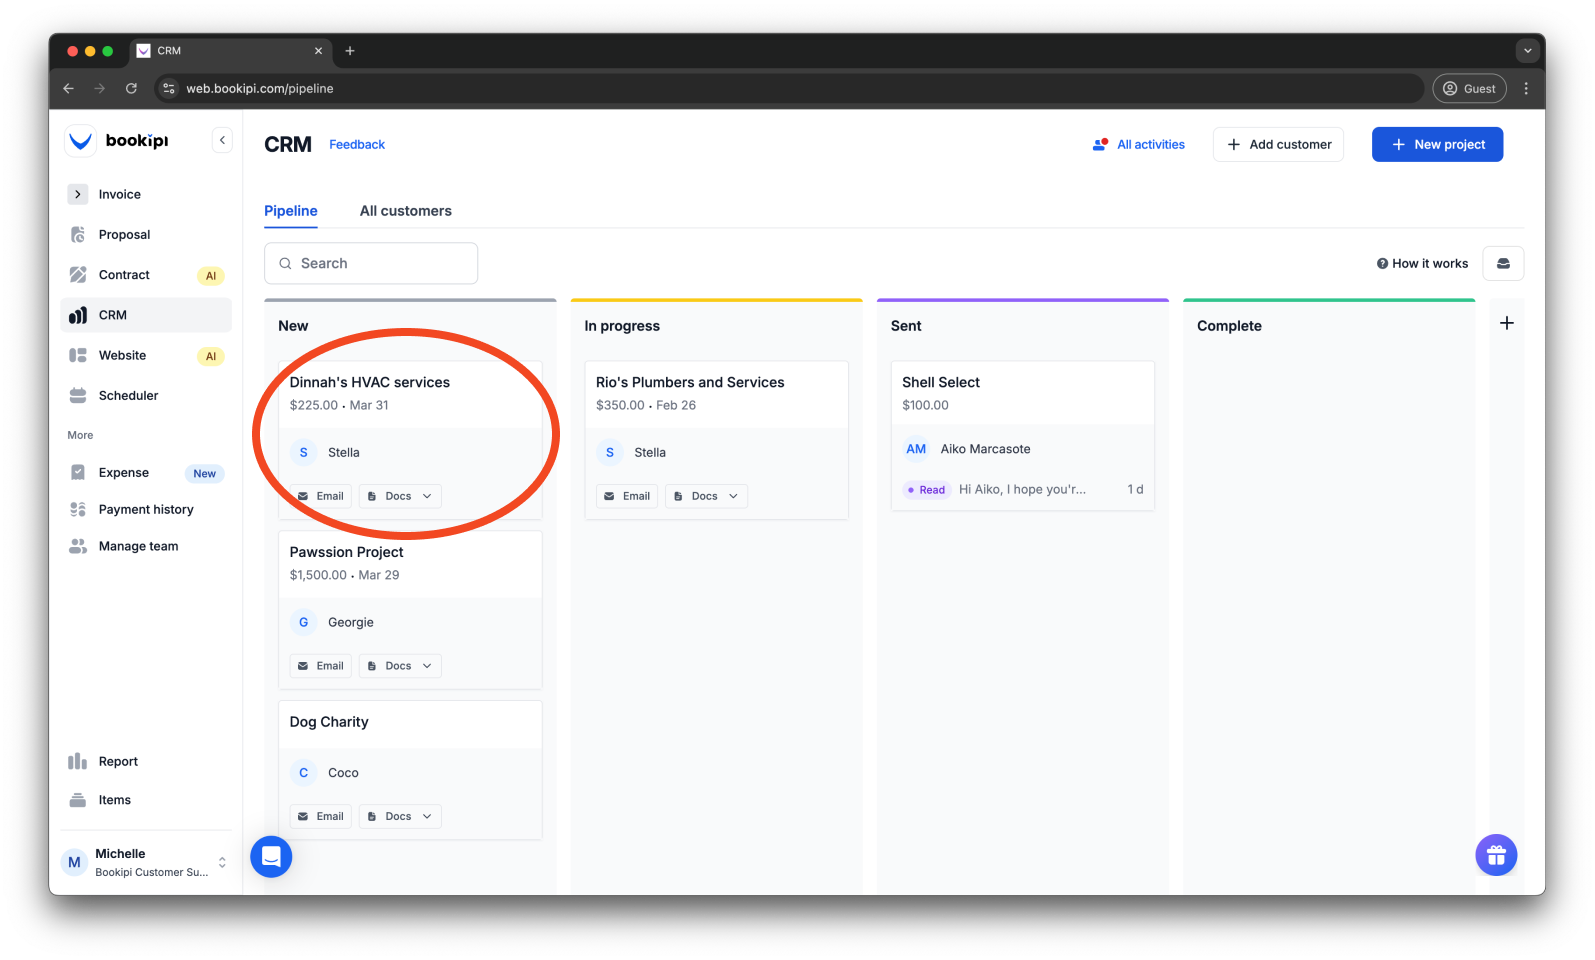Screen dimensions: 1595x960
Task: Expand the Invoice menu arrow
Action: (x=78, y=194)
